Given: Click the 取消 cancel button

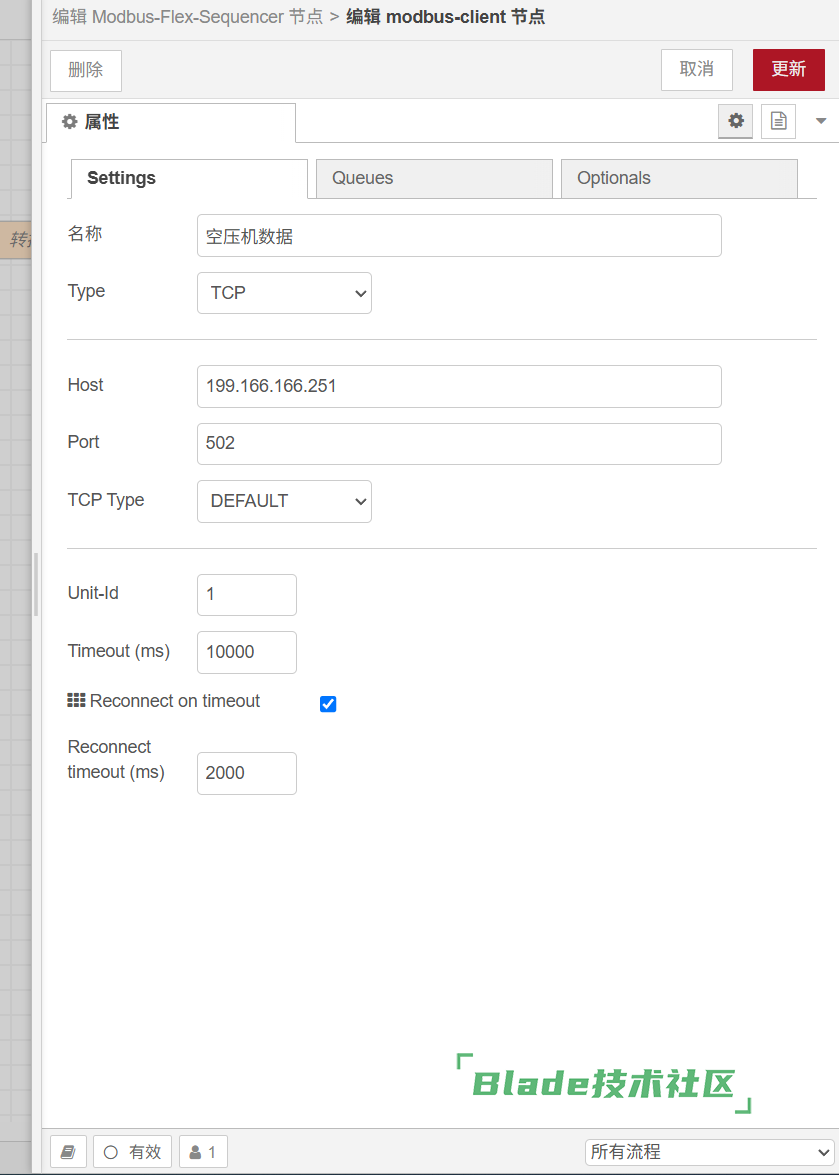Looking at the screenshot, I should [697, 69].
